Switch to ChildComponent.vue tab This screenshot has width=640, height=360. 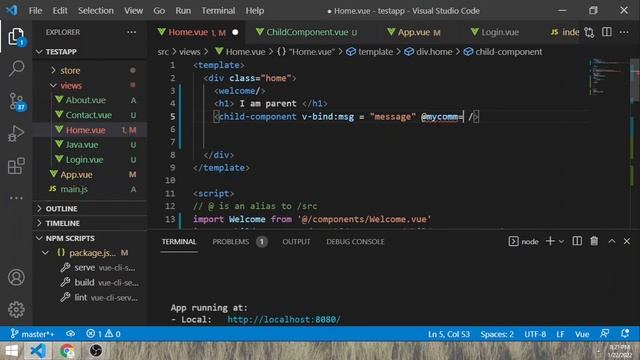click(306, 32)
